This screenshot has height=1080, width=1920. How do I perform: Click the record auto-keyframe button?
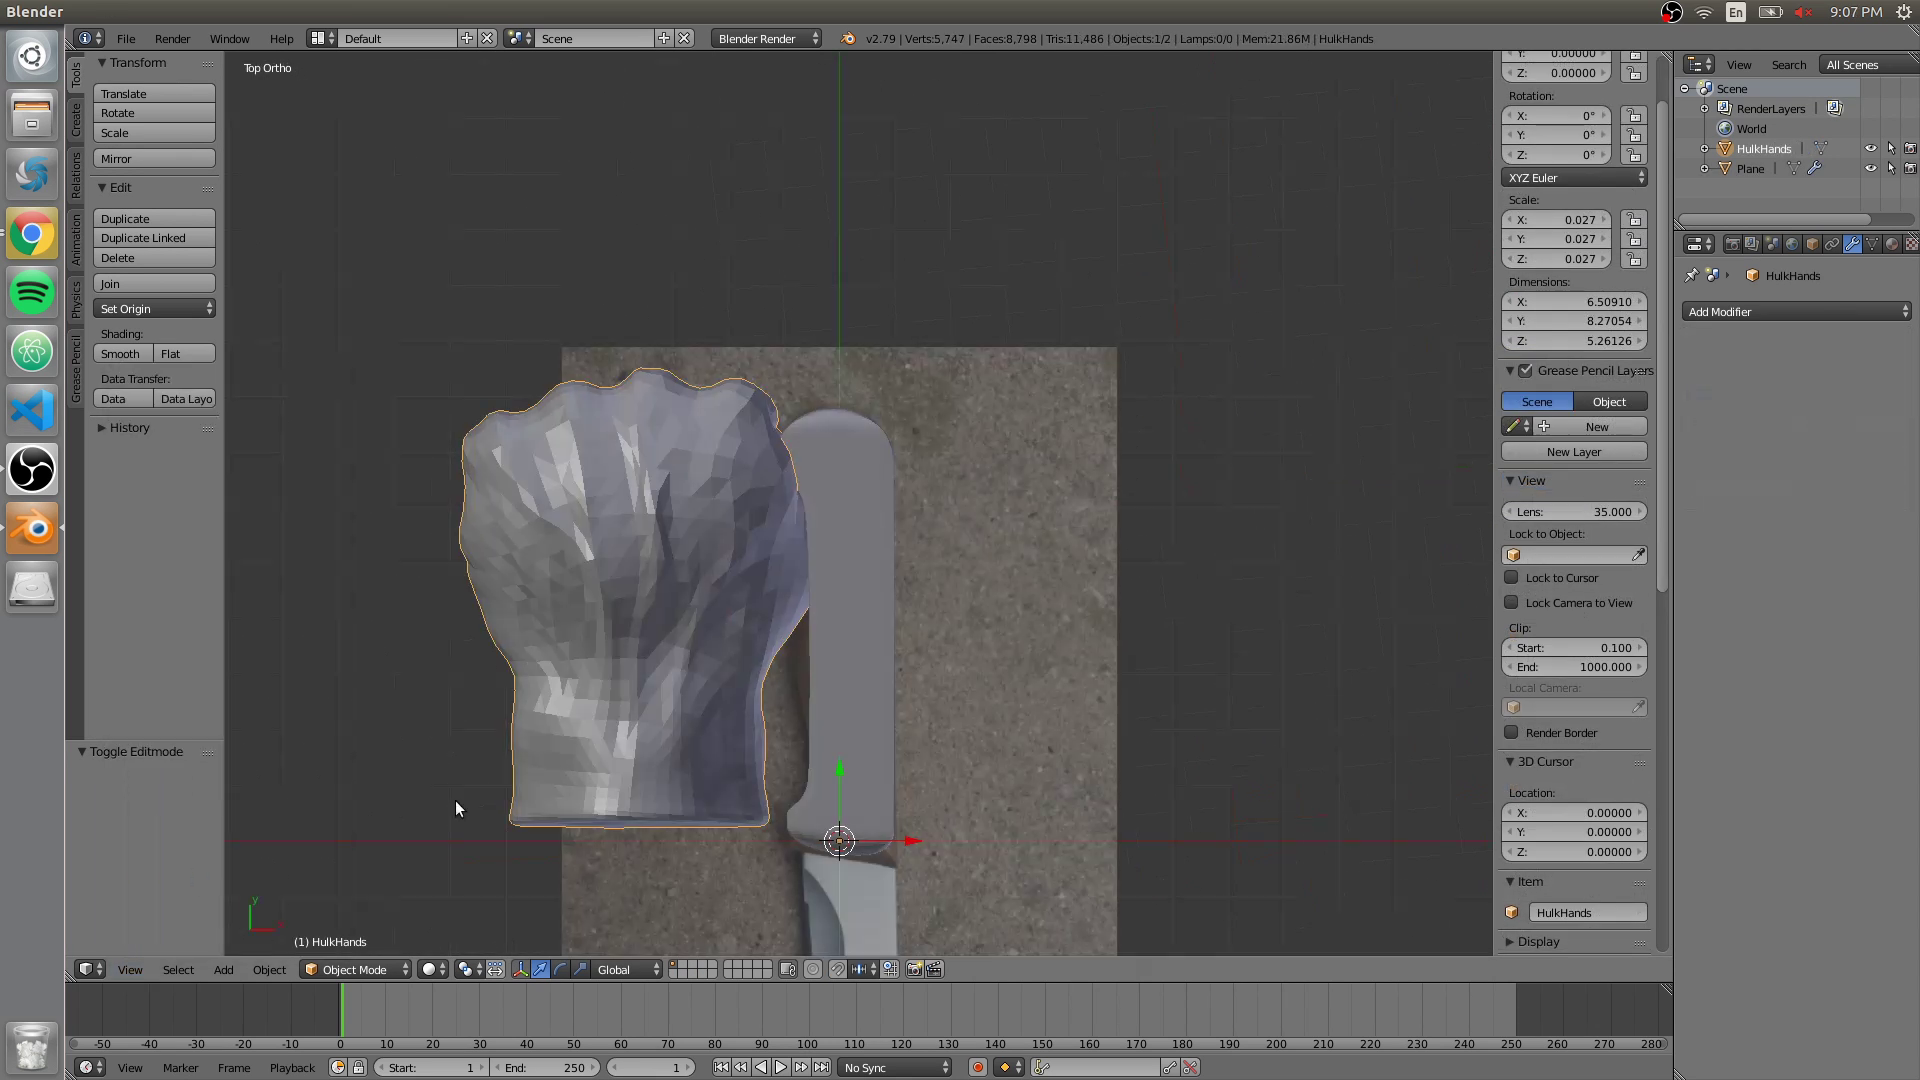click(978, 1068)
